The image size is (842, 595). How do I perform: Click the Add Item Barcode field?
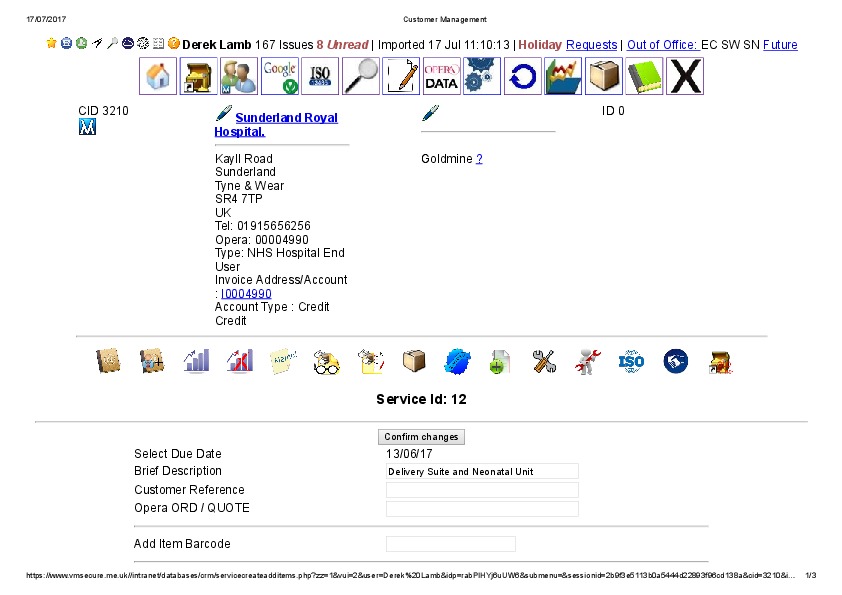click(x=450, y=544)
